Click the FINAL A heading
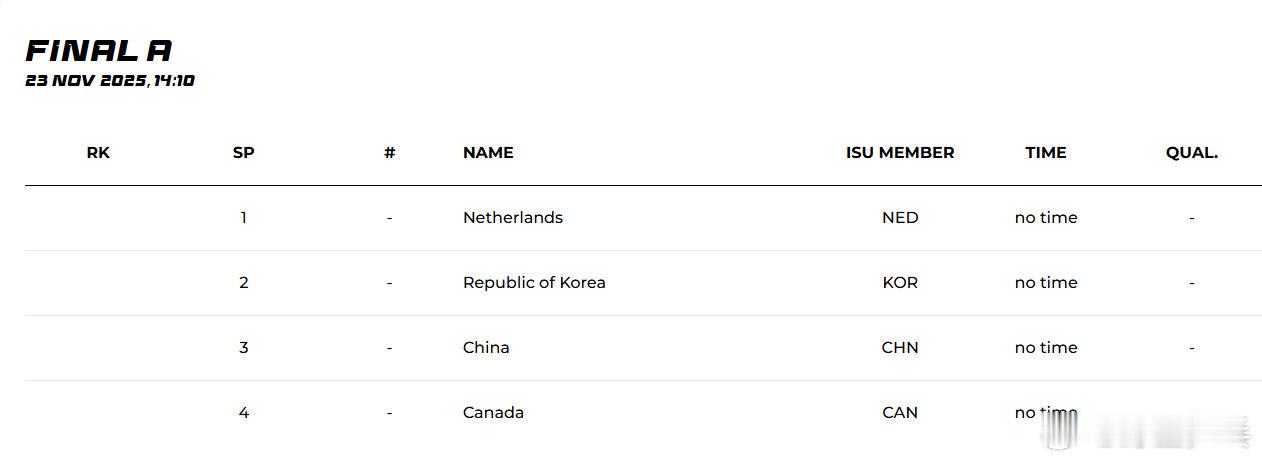This screenshot has width=1262, height=463. click(x=99, y=51)
